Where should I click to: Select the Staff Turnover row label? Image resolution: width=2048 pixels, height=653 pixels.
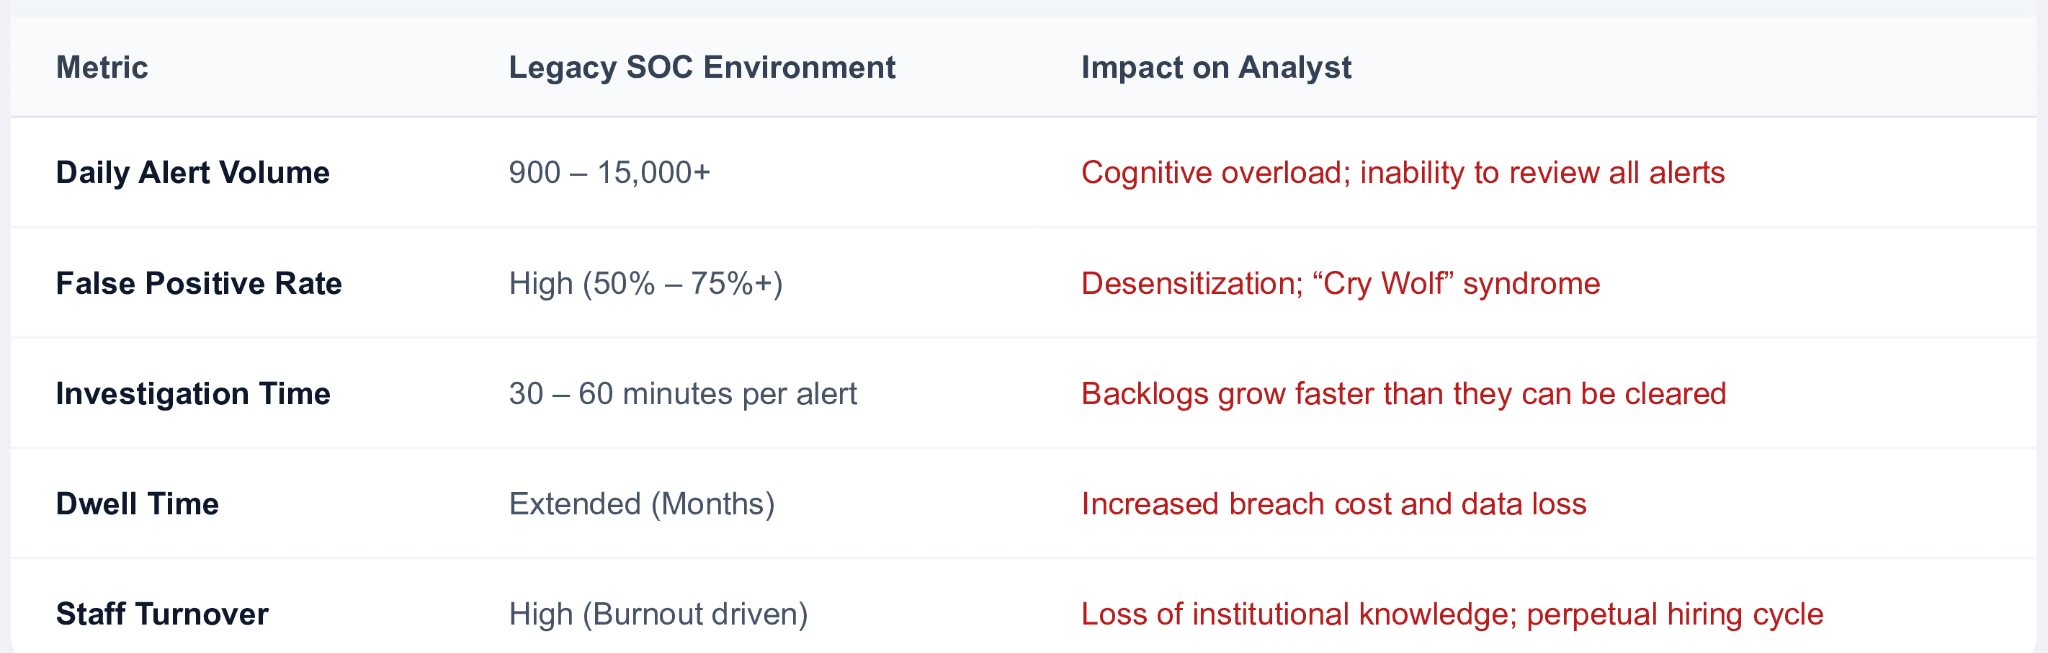tap(162, 613)
